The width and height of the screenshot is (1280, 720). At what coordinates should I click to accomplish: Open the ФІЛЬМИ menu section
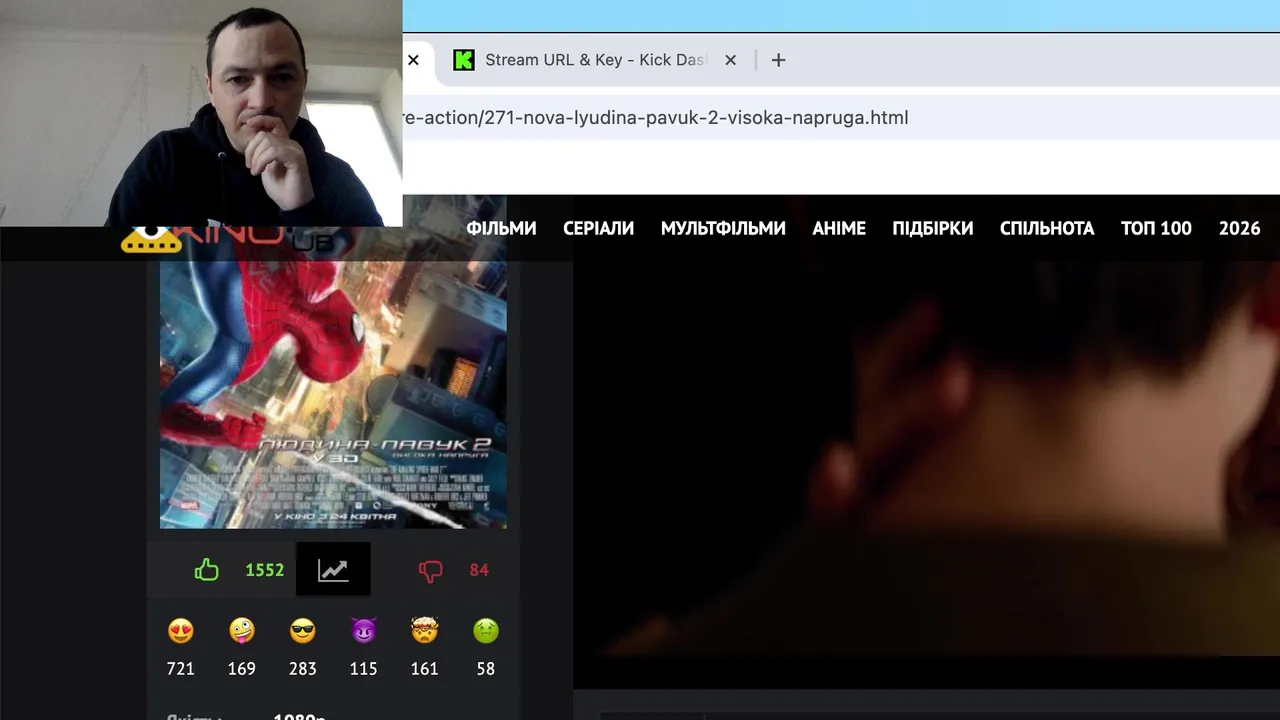click(x=501, y=228)
